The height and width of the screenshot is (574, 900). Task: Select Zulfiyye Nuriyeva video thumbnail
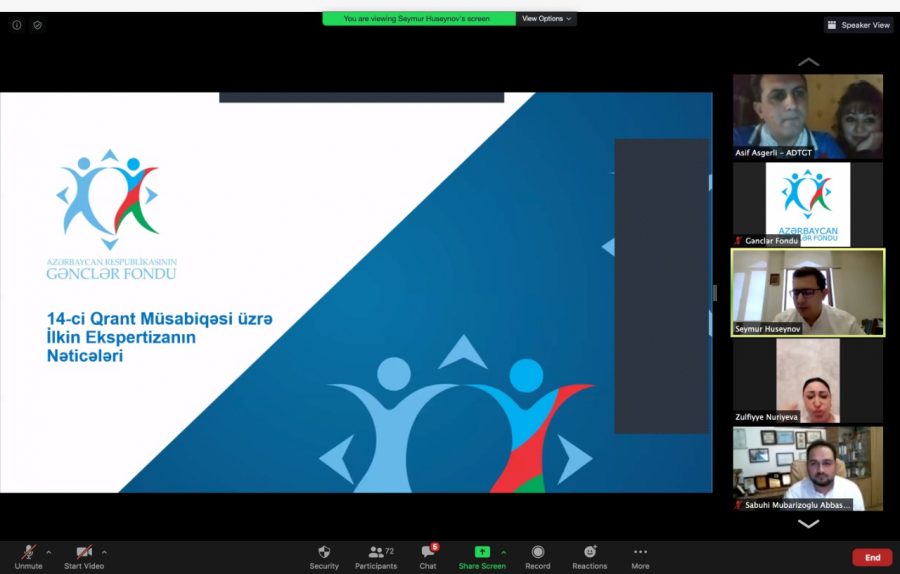[x=808, y=381]
